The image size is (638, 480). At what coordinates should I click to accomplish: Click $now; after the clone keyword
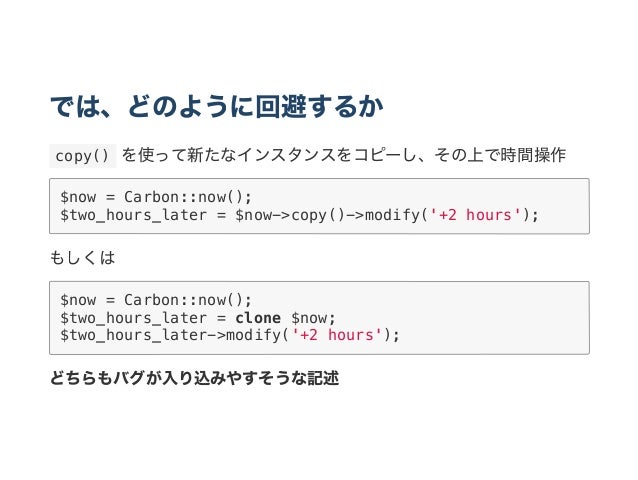point(313,318)
